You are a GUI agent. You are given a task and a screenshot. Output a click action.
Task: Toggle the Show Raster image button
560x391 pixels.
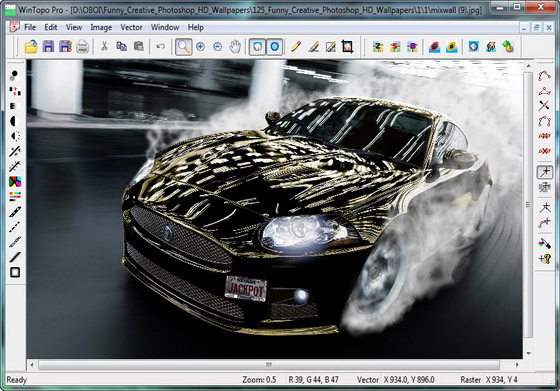pos(257,47)
